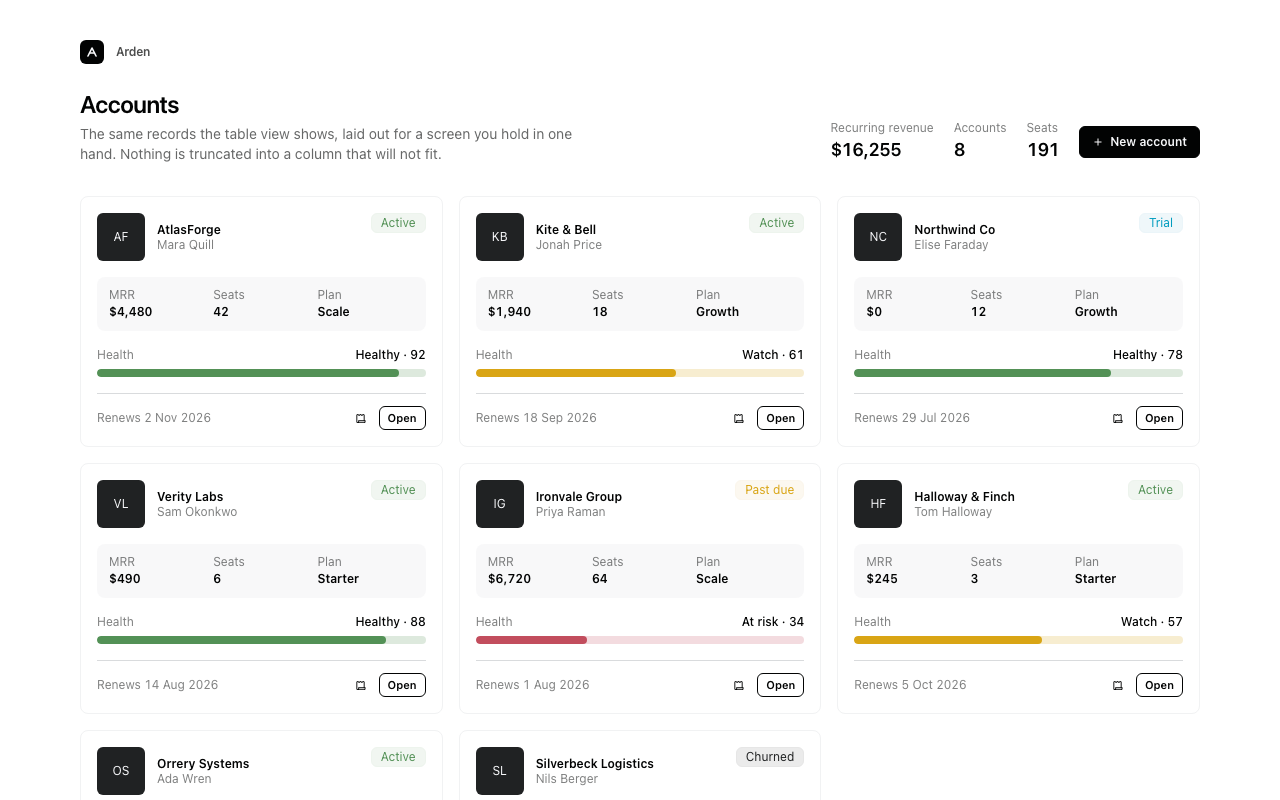
Task: Click the total Seats value 191
Action: pos(1043,150)
